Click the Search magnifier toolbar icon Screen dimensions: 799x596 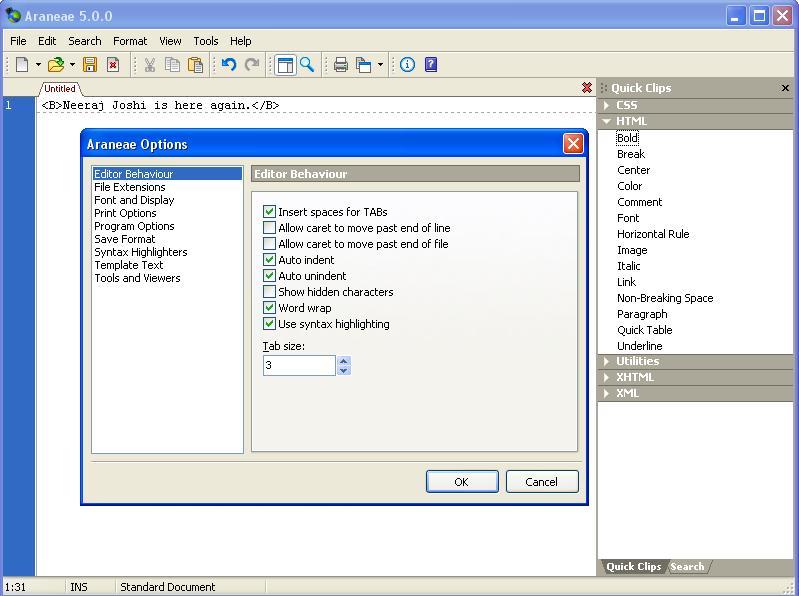(x=307, y=65)
